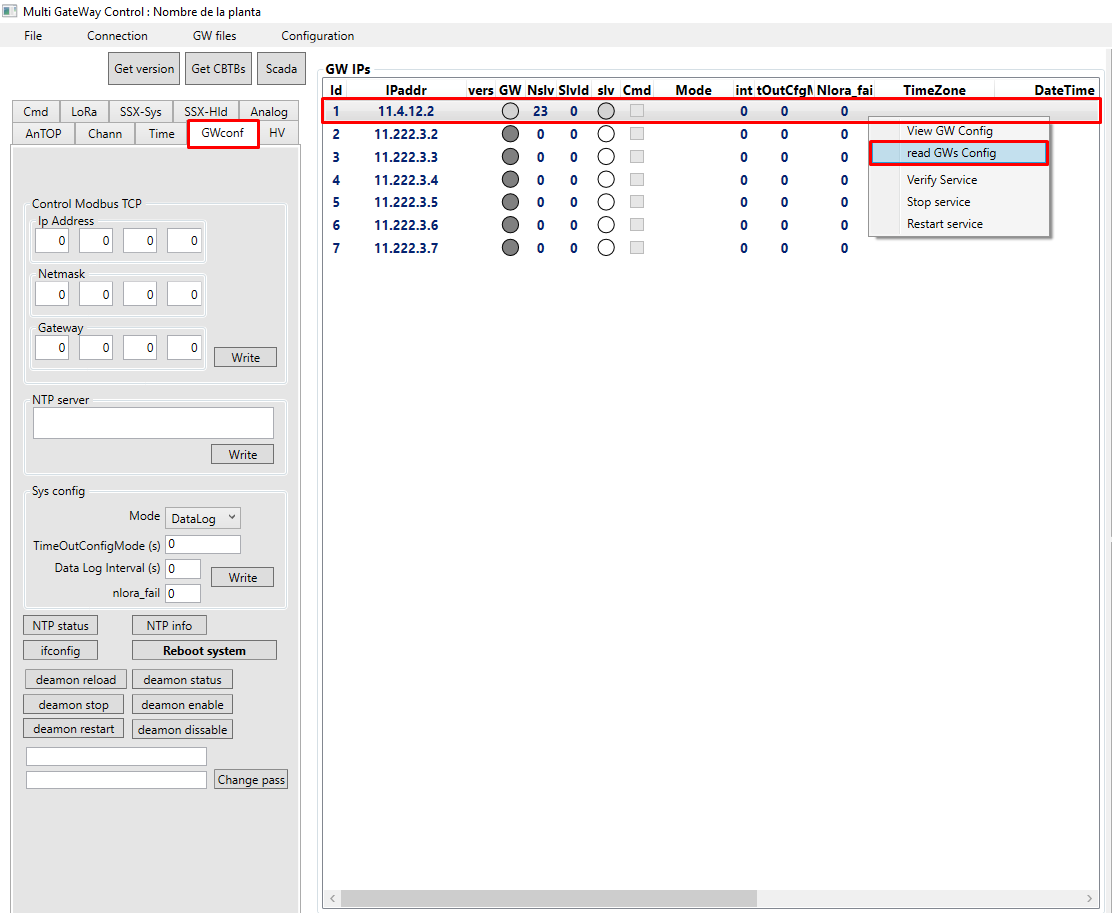Select 'read GWs Config' from the context menu

point(948,153)
